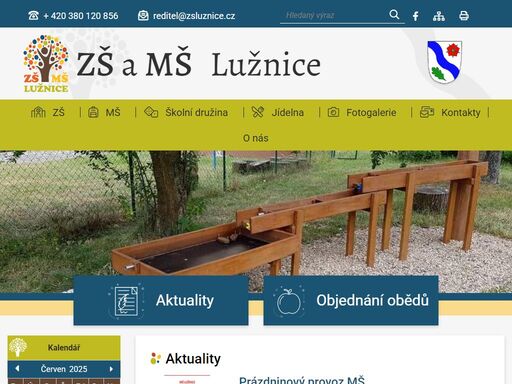
Task: Click the tree icon in Kalendář header
Action: point(18,348)
